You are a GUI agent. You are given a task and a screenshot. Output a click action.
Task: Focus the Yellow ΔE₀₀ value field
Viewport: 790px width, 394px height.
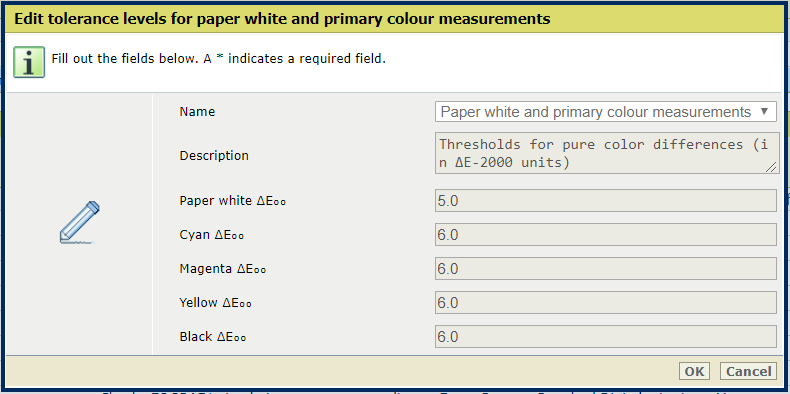(x=606, y=303)
